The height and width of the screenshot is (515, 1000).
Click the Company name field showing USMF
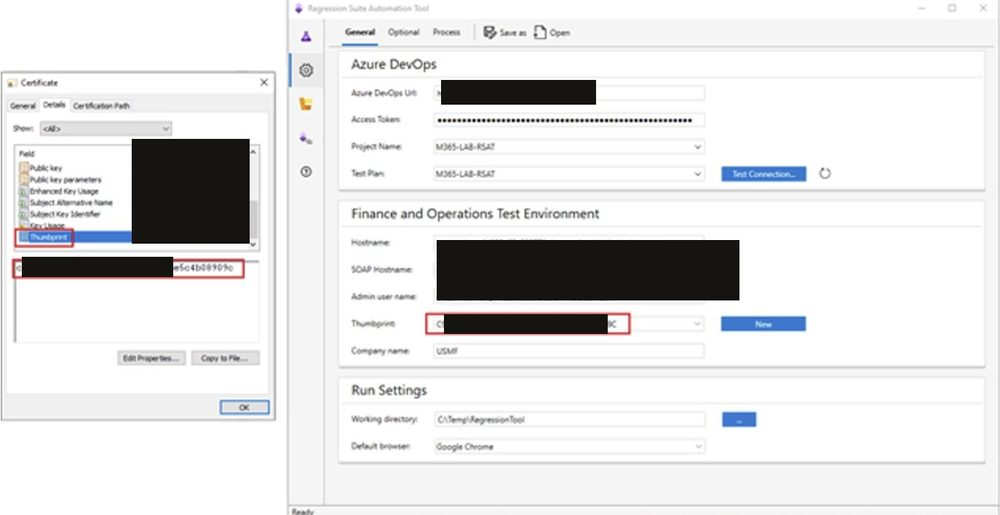pyautogui.click(x=569, y=351)
